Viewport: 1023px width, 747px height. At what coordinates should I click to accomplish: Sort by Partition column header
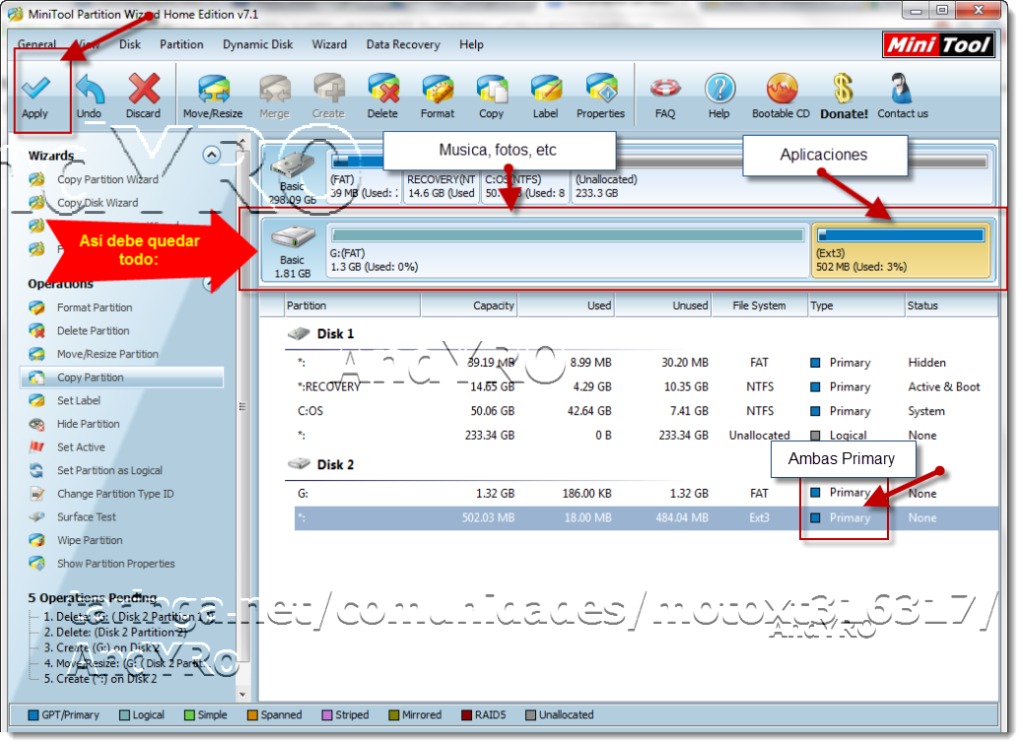352,305
